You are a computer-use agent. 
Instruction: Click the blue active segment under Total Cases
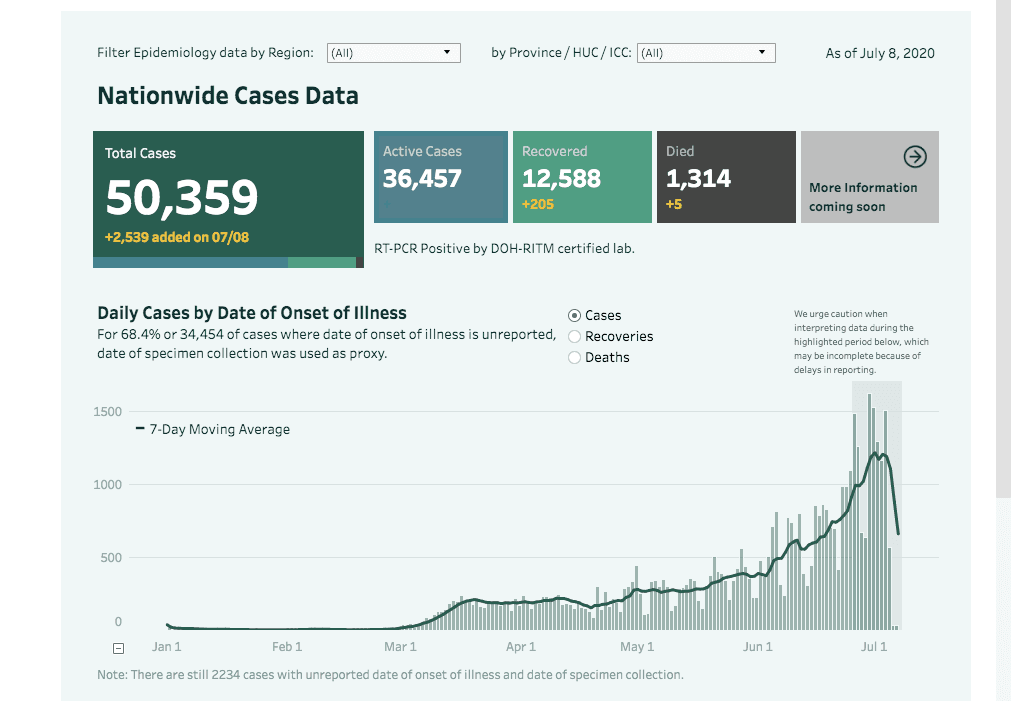point(190,262)
